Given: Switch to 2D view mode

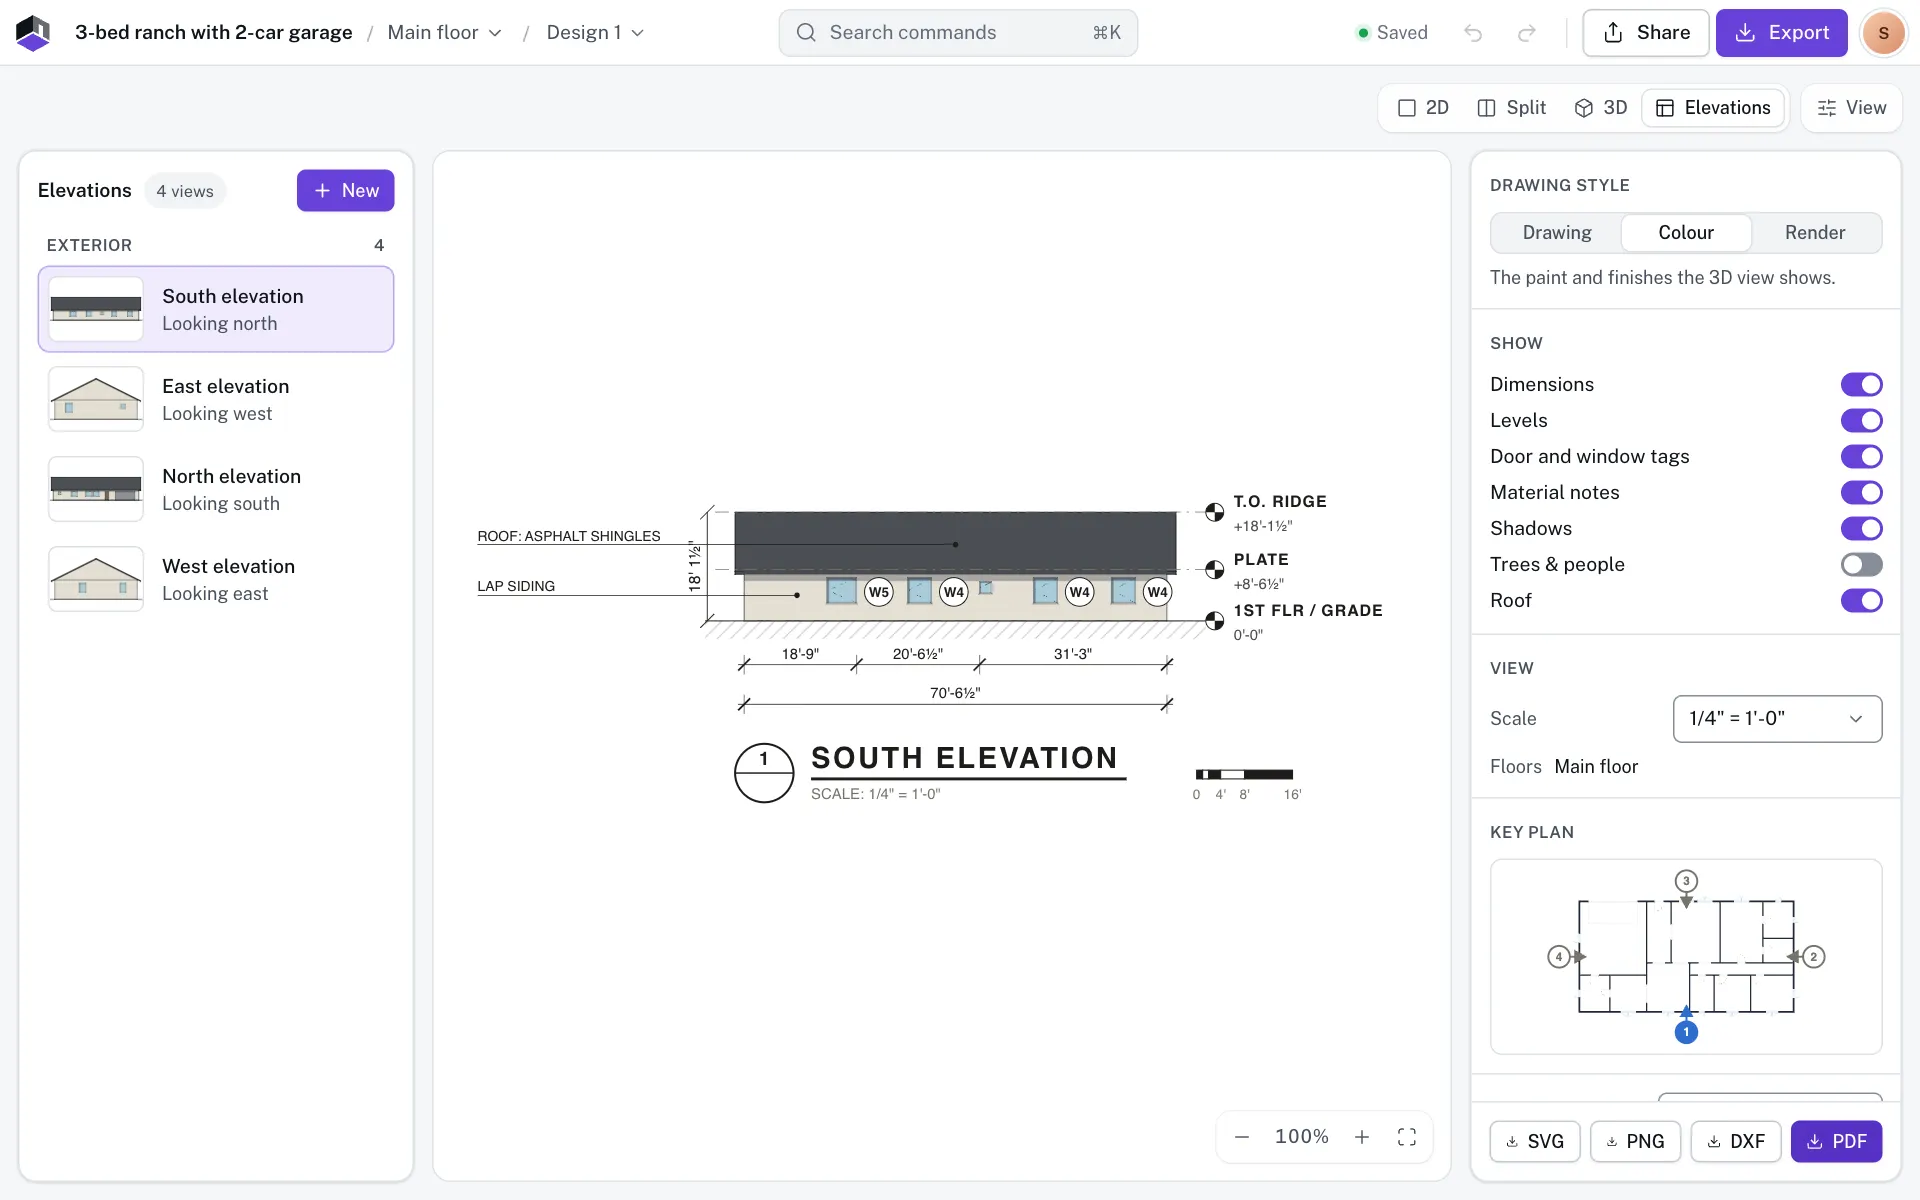Looking at the screenshot, I should point(1423,108).
